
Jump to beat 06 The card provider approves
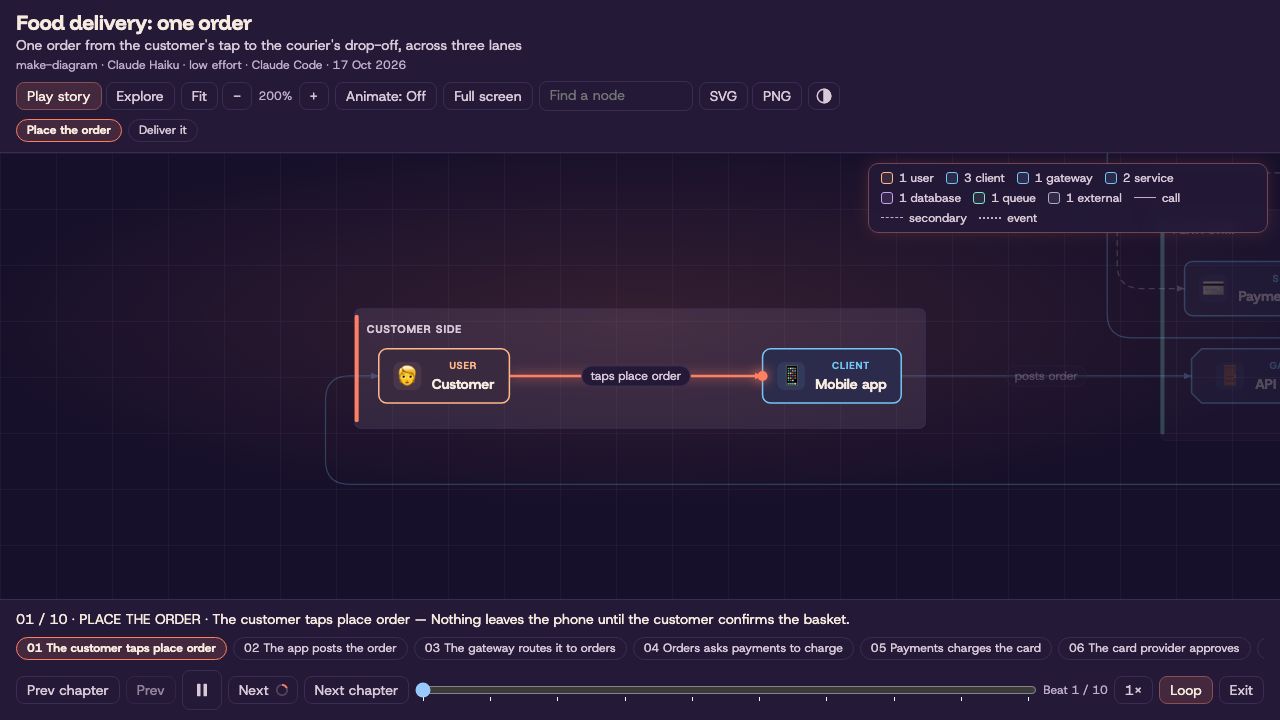(1154, 648)
